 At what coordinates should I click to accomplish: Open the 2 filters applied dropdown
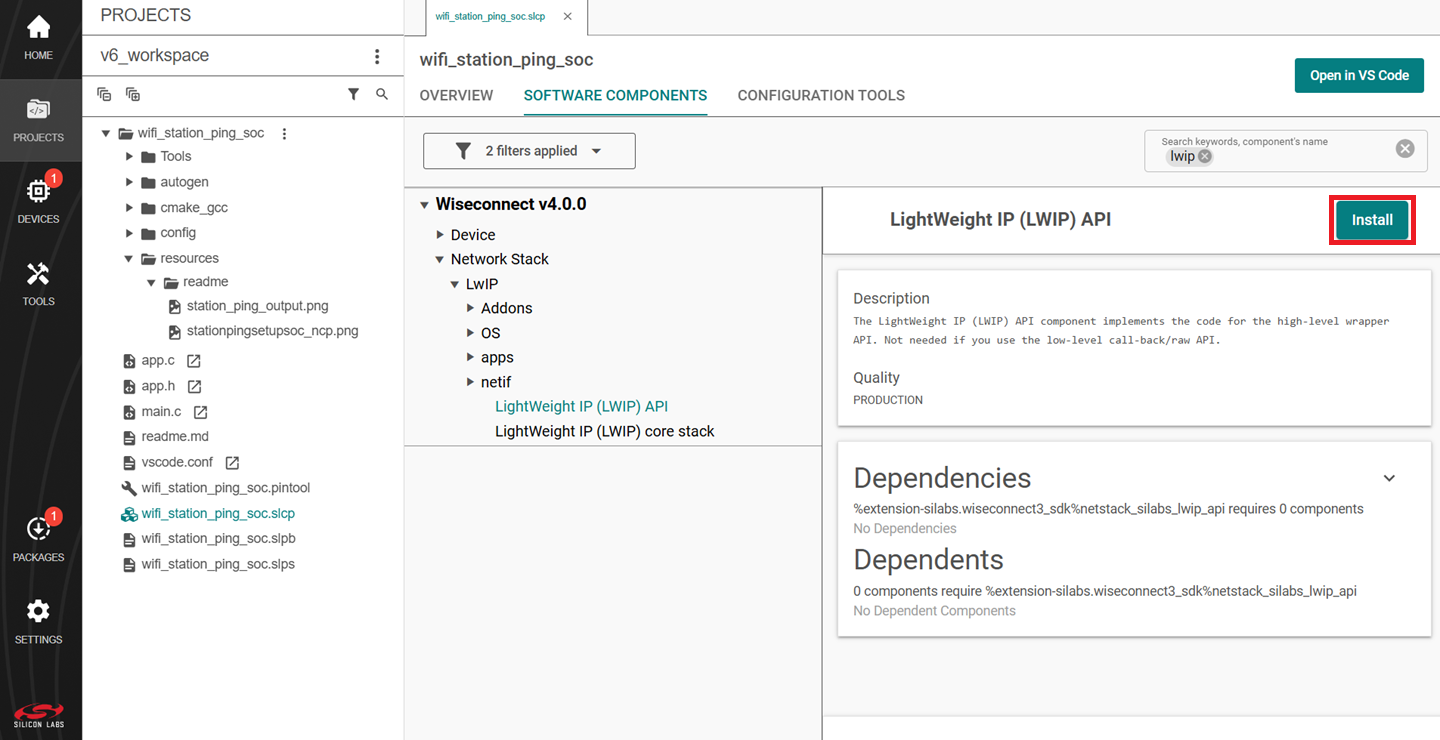529,151
